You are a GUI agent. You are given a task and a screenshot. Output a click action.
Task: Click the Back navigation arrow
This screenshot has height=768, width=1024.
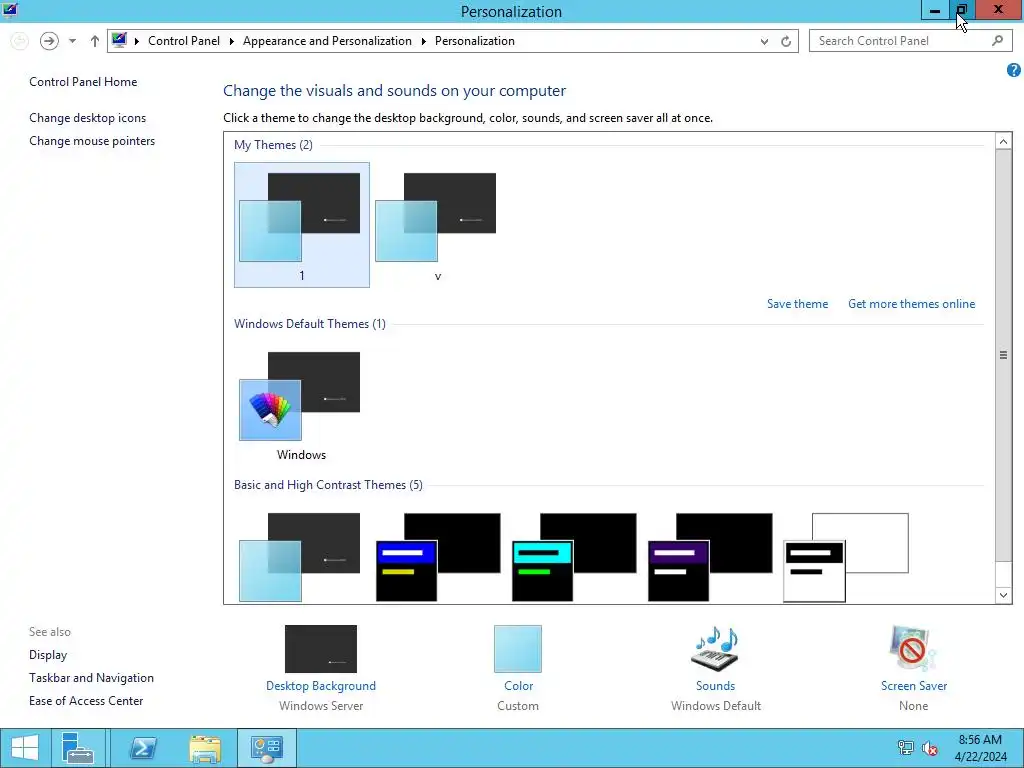[20, 41]
